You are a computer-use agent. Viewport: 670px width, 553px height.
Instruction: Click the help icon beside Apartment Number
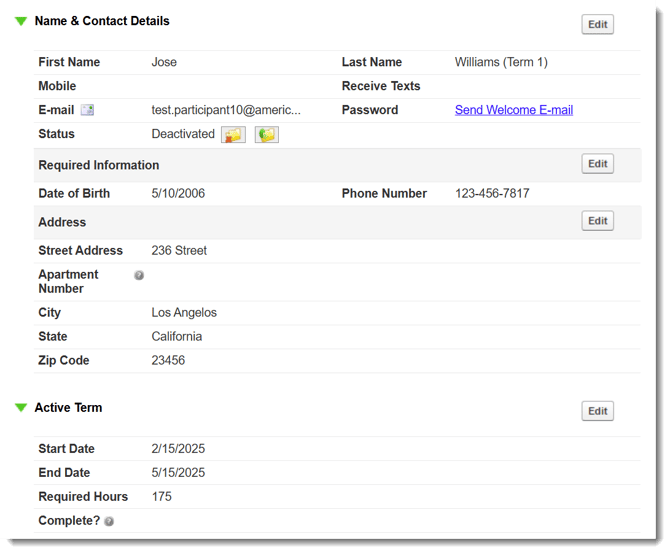click(139, 275)
